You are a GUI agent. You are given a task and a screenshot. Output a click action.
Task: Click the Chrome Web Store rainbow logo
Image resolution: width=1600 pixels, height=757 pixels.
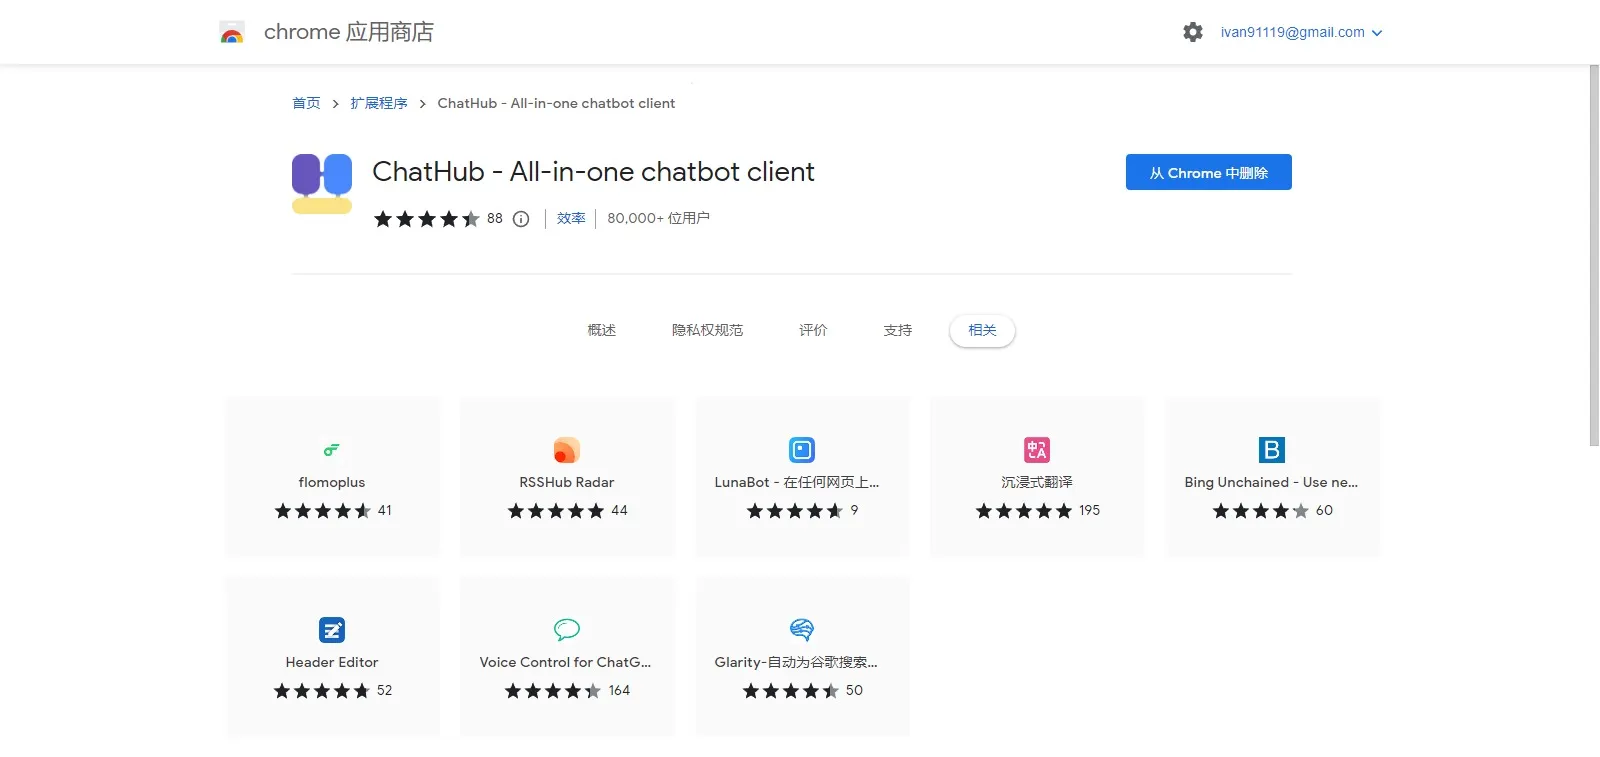[x=232, y=33]
